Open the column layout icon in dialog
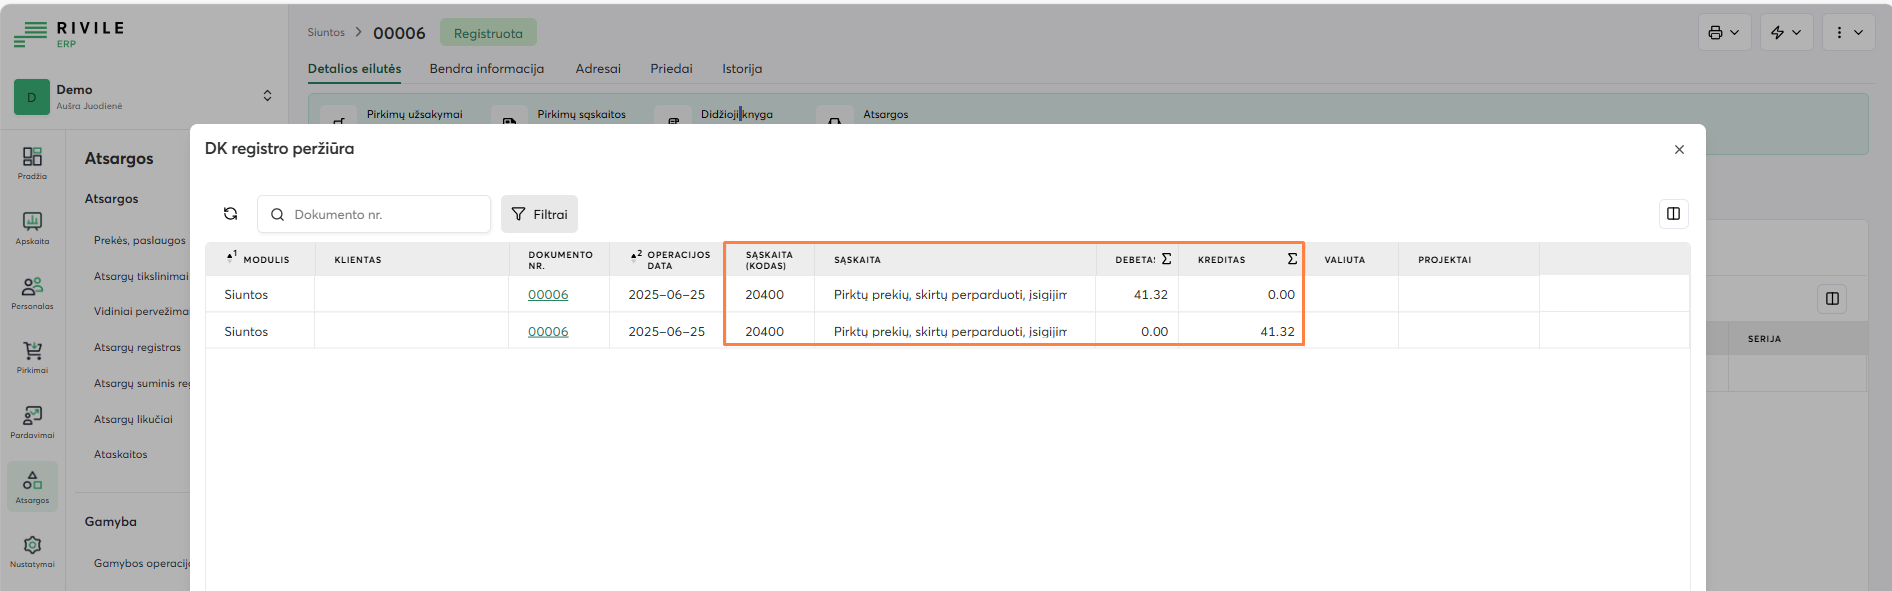Screen dimensions: 1892x591 1673,214
